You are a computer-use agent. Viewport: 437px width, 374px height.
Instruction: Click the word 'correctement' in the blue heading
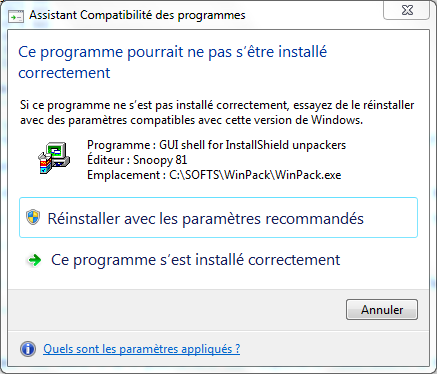(x=64, y=73)
